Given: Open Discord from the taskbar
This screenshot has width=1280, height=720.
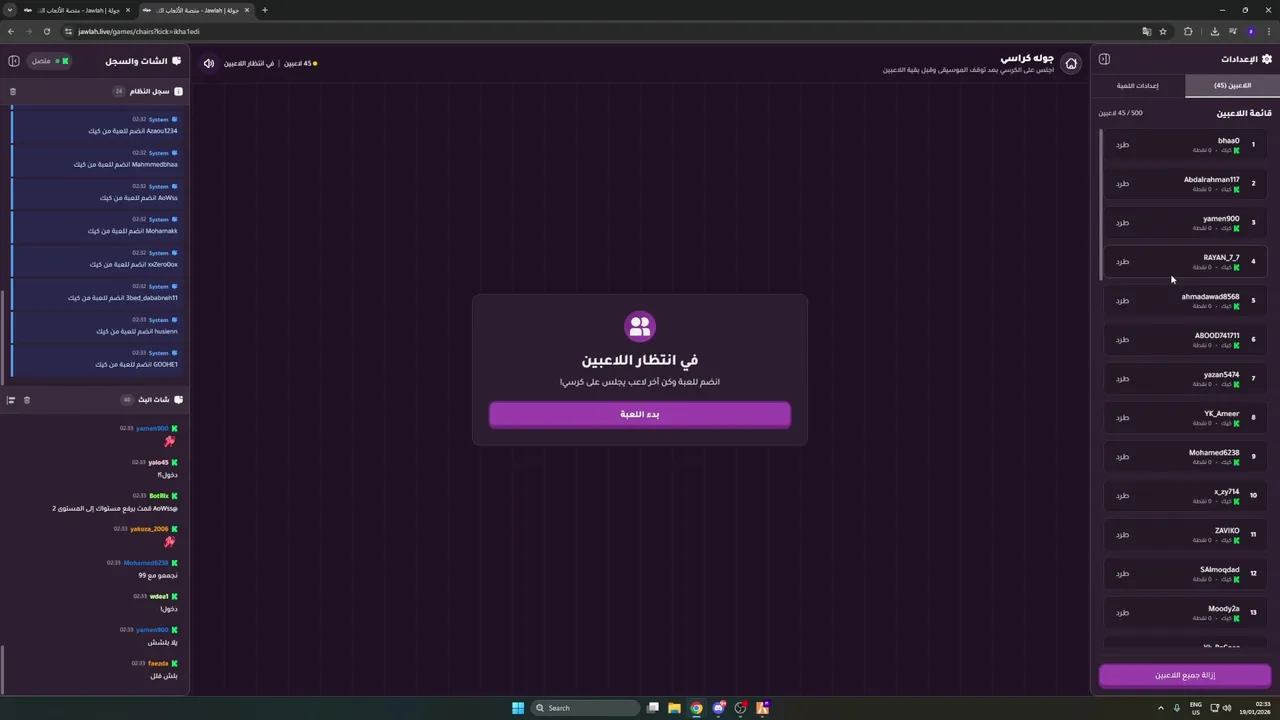Looking at the screenshot, I should point(718,708).
